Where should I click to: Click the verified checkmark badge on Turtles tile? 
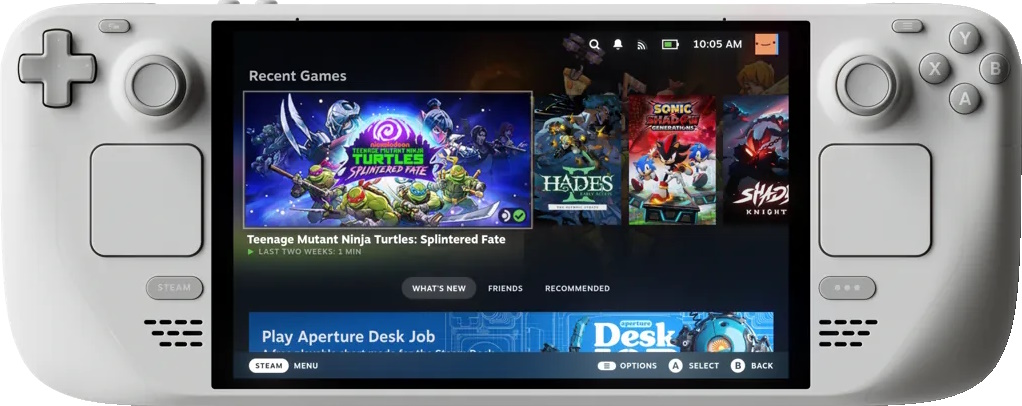[x=519, y=216]
